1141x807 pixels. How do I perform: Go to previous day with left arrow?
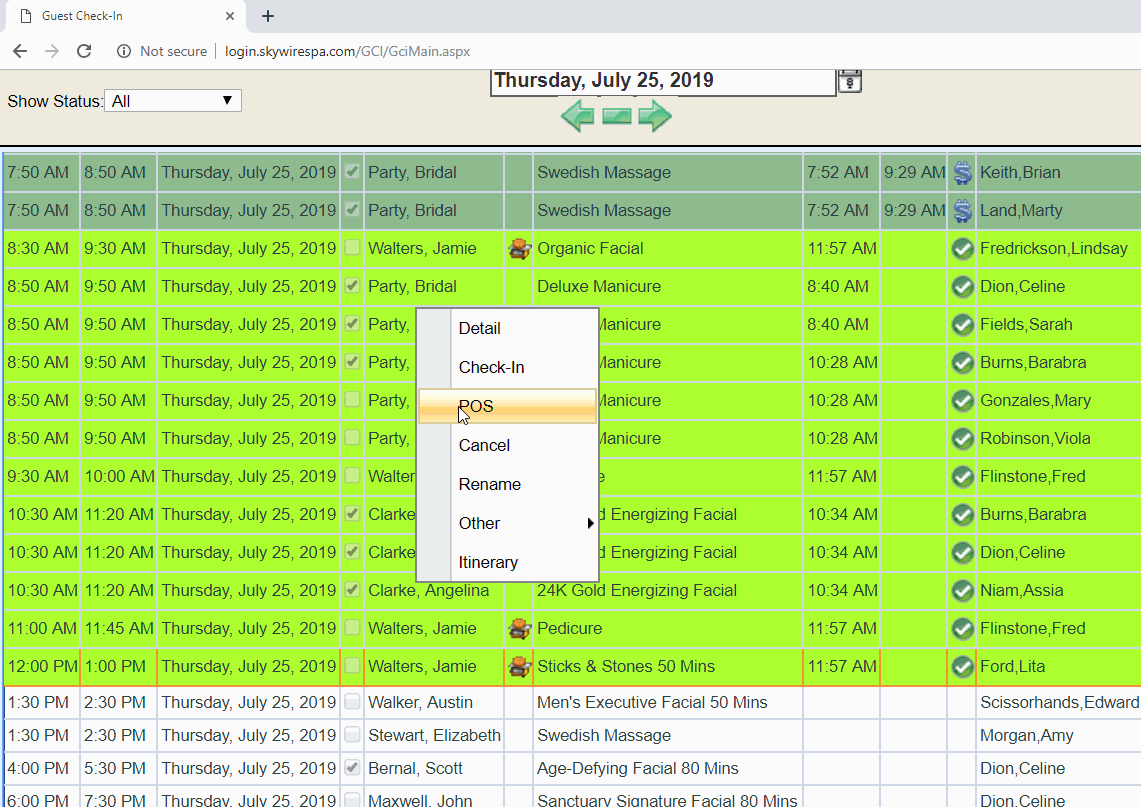577,116
